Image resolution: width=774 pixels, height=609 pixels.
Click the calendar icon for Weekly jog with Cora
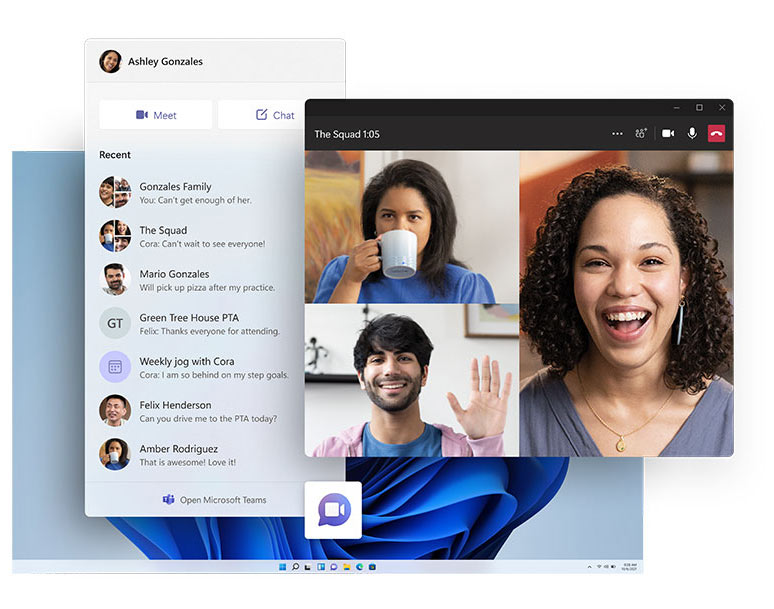click(x=115, y=367)
